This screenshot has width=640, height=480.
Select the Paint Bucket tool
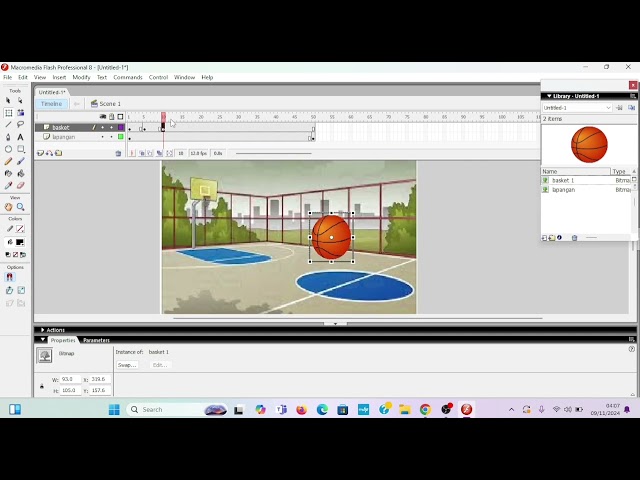20,173
